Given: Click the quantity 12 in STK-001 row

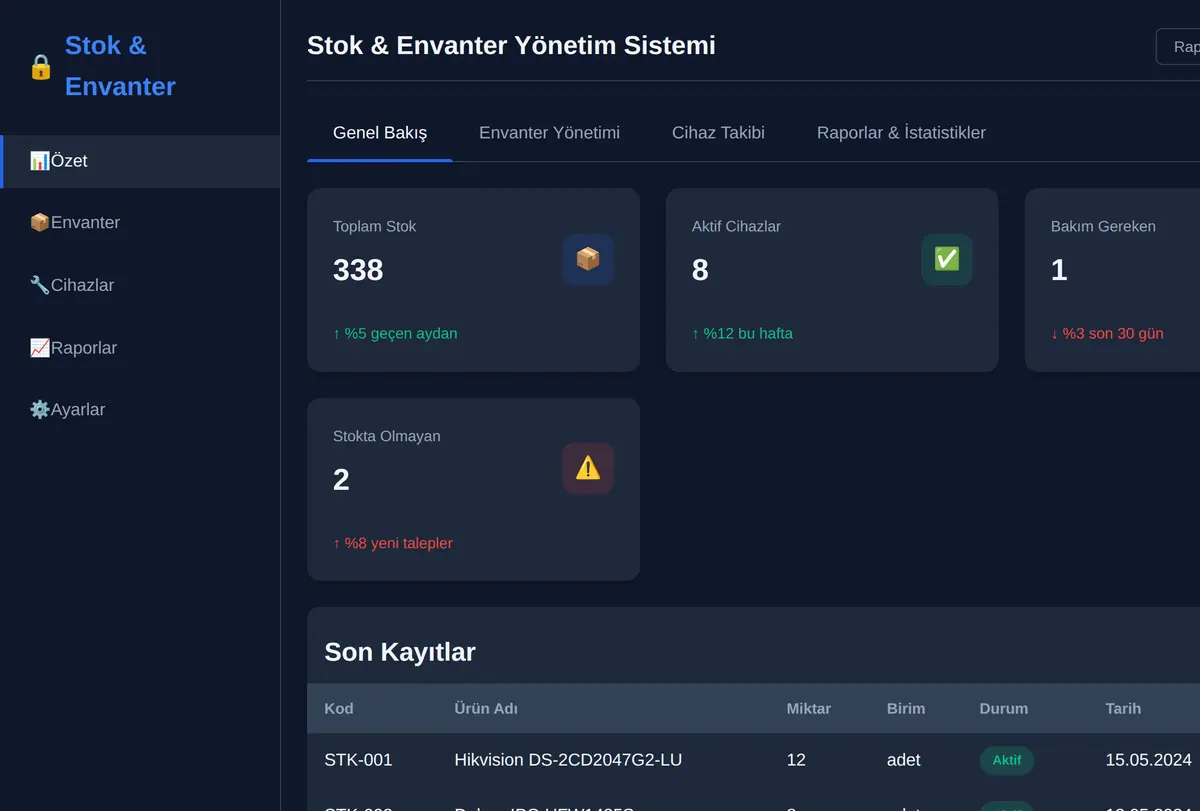Looking at the screenshot, I should coord(796,760).
